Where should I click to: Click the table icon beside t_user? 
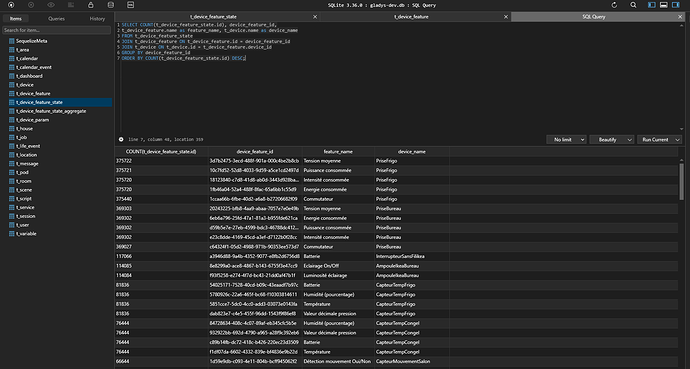click(12, 225)
